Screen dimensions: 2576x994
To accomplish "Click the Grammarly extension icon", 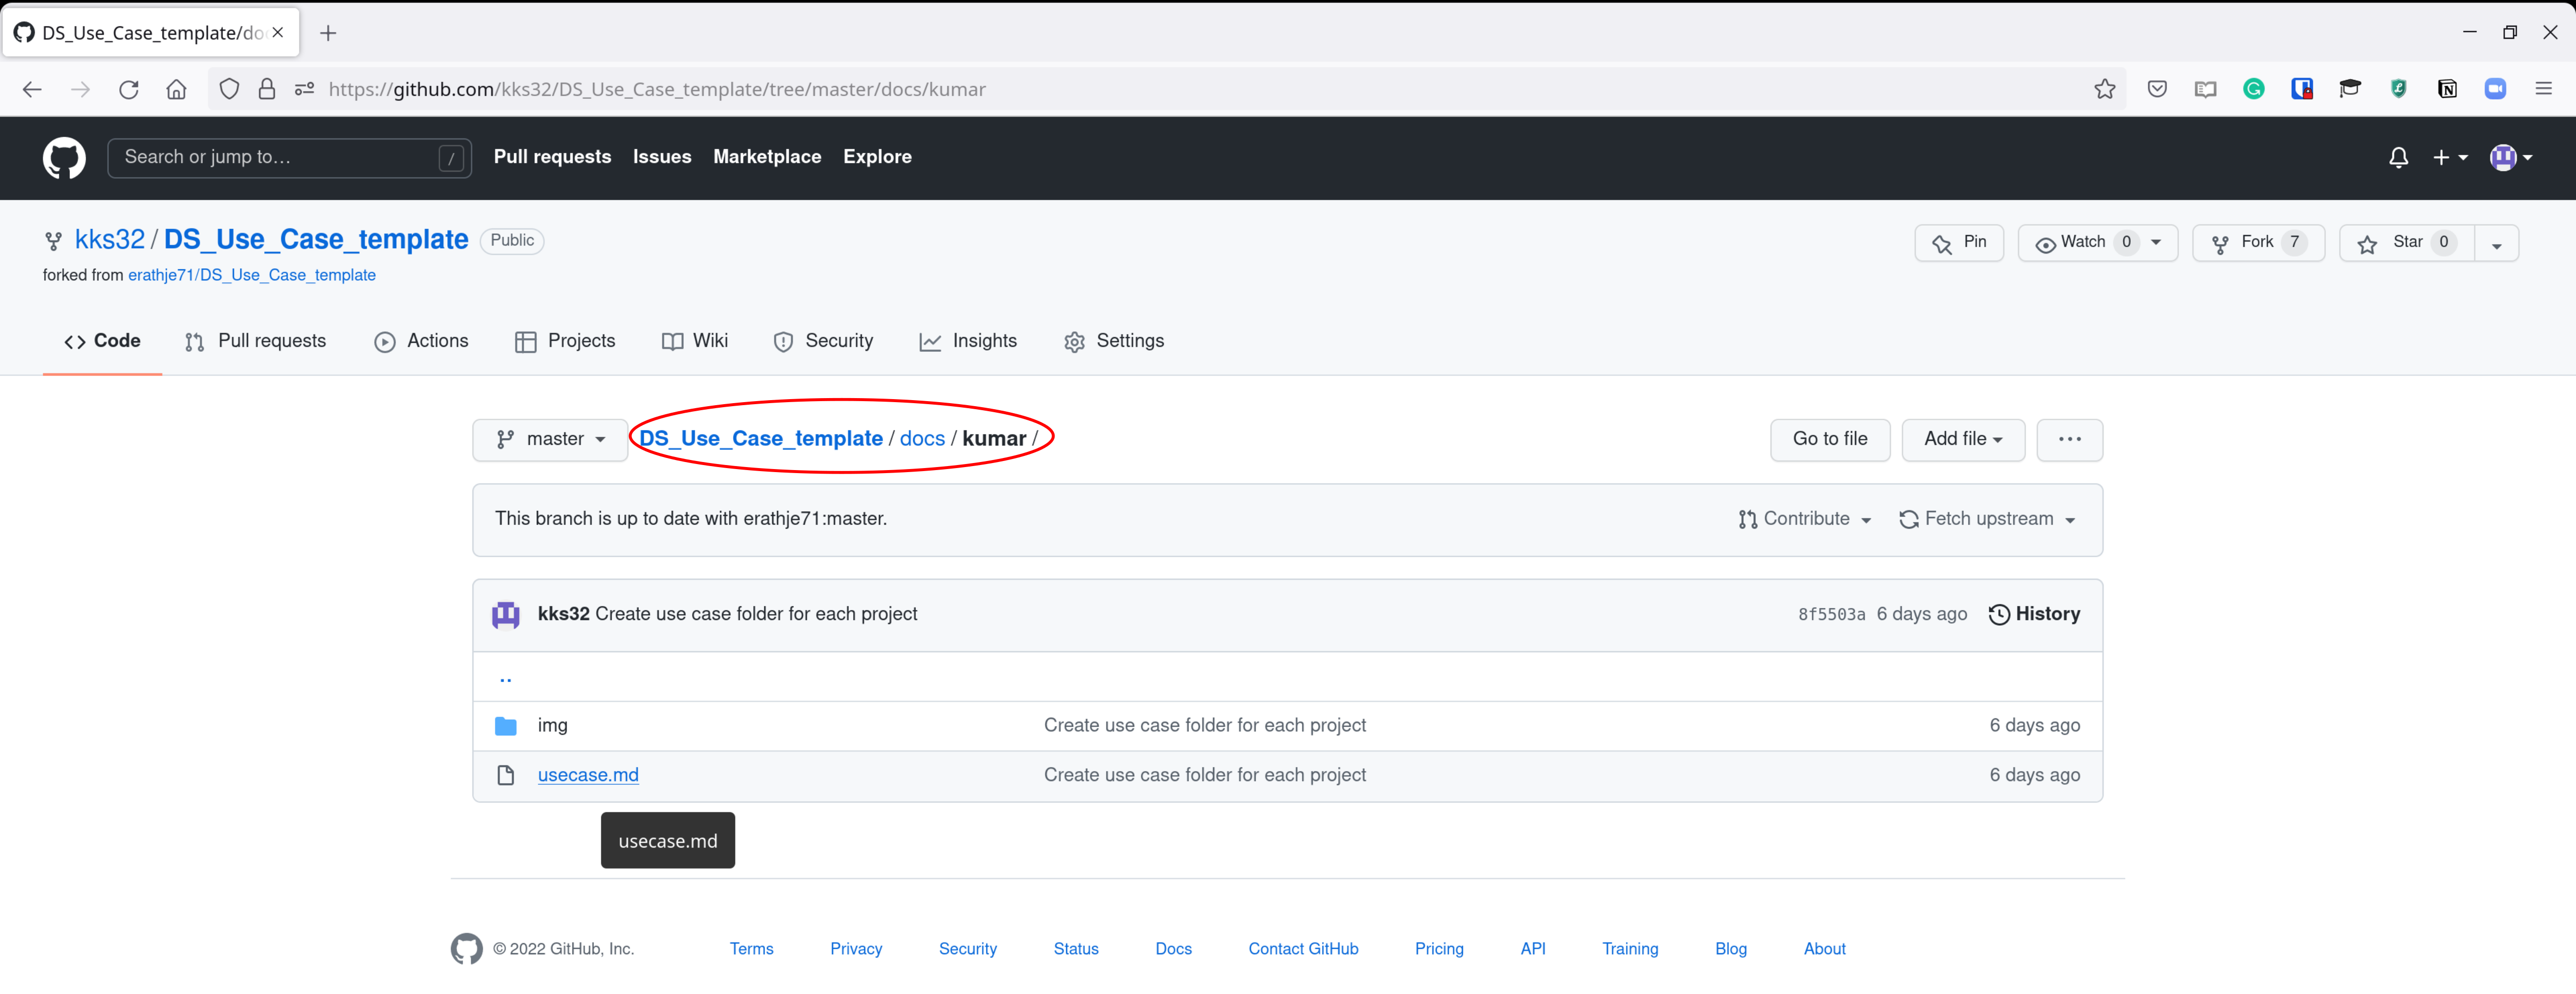I will [2253, 89].
